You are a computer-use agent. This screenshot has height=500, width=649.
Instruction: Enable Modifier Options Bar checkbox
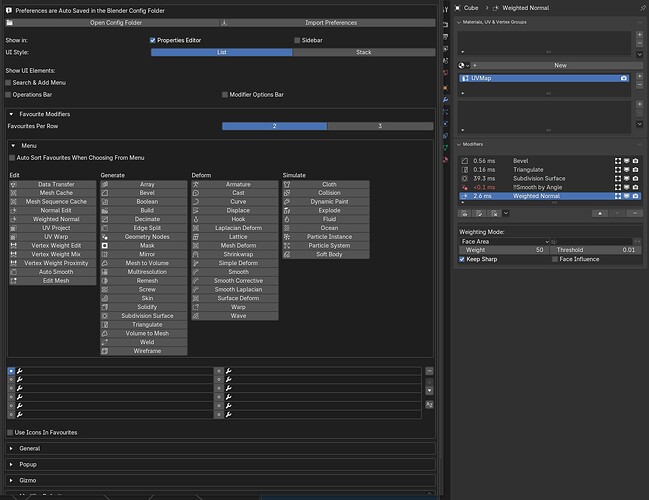click(x=225, y=95)
